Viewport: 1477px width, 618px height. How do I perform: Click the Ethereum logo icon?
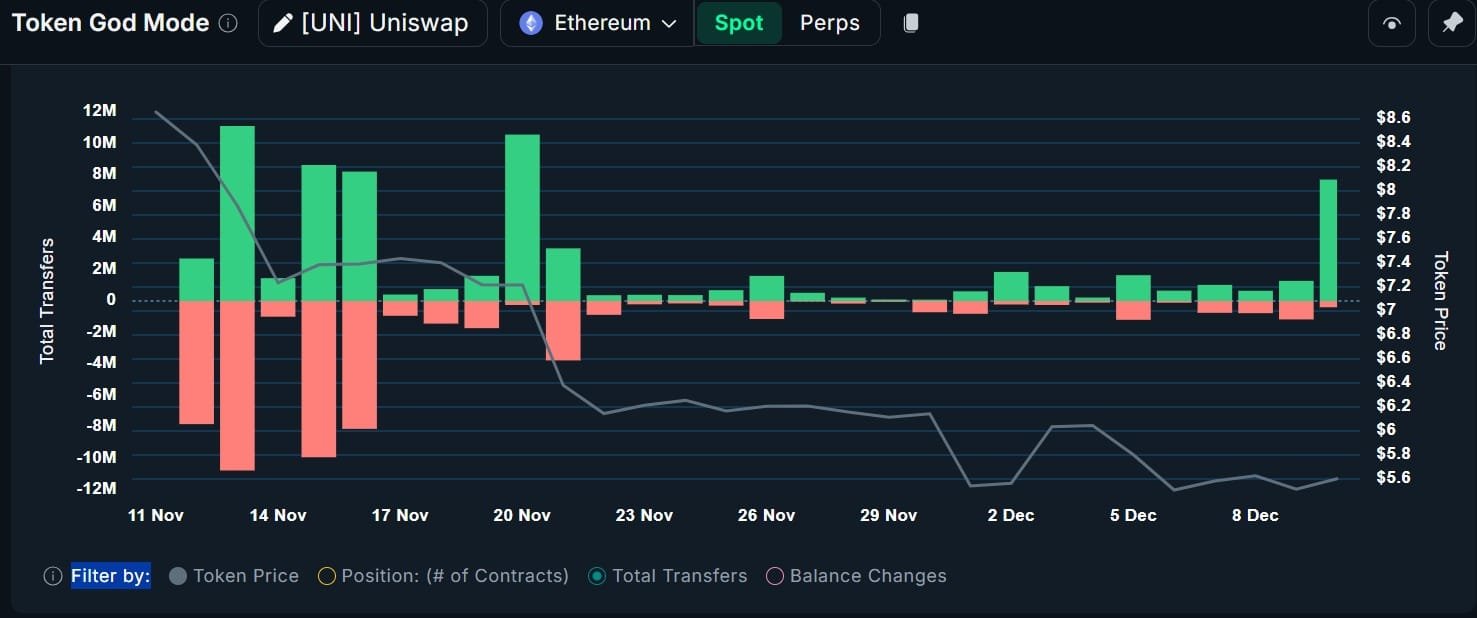530,23
